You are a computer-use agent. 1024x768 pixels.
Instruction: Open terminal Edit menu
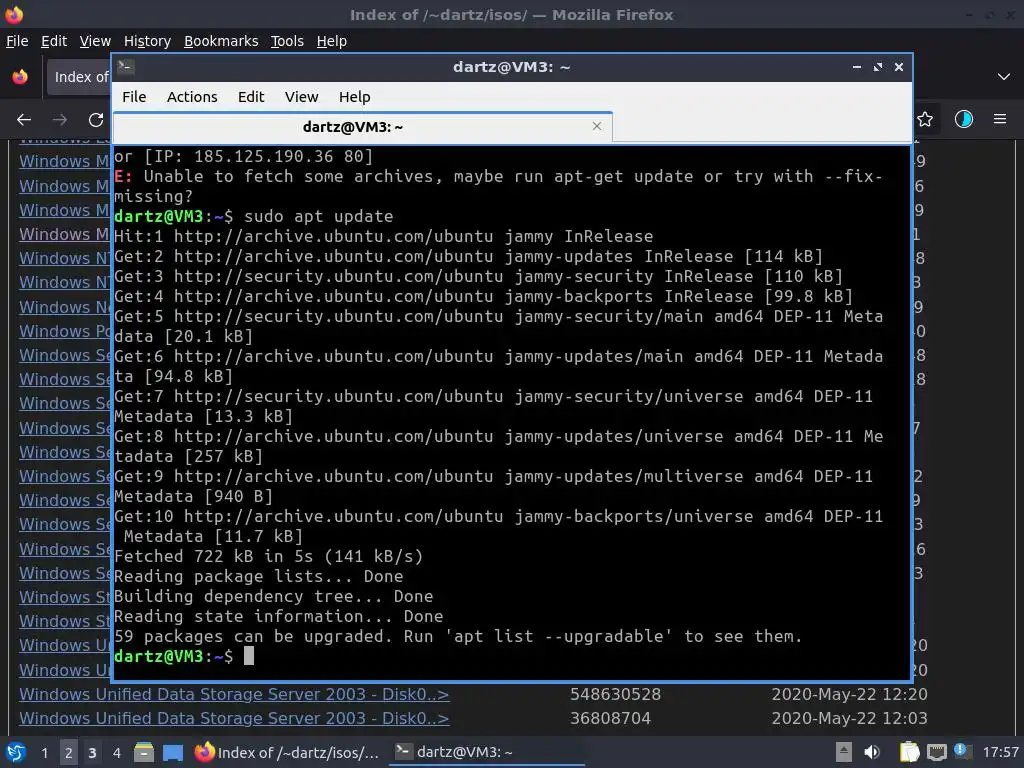[251, 97]
